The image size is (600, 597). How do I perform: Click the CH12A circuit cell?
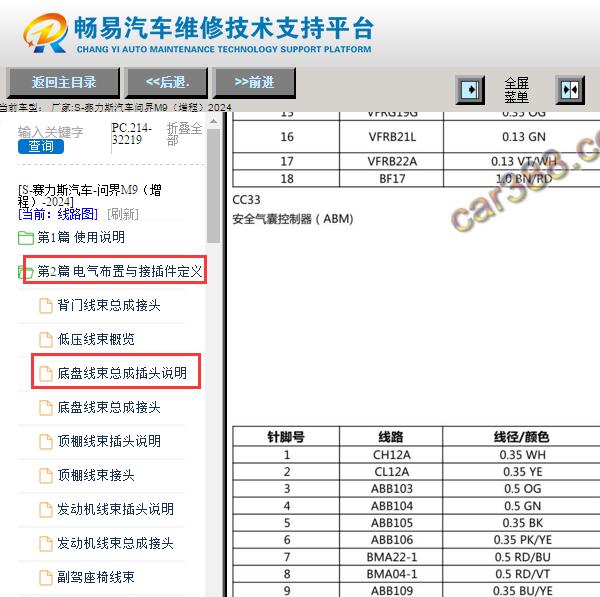(x=391, y=455)
